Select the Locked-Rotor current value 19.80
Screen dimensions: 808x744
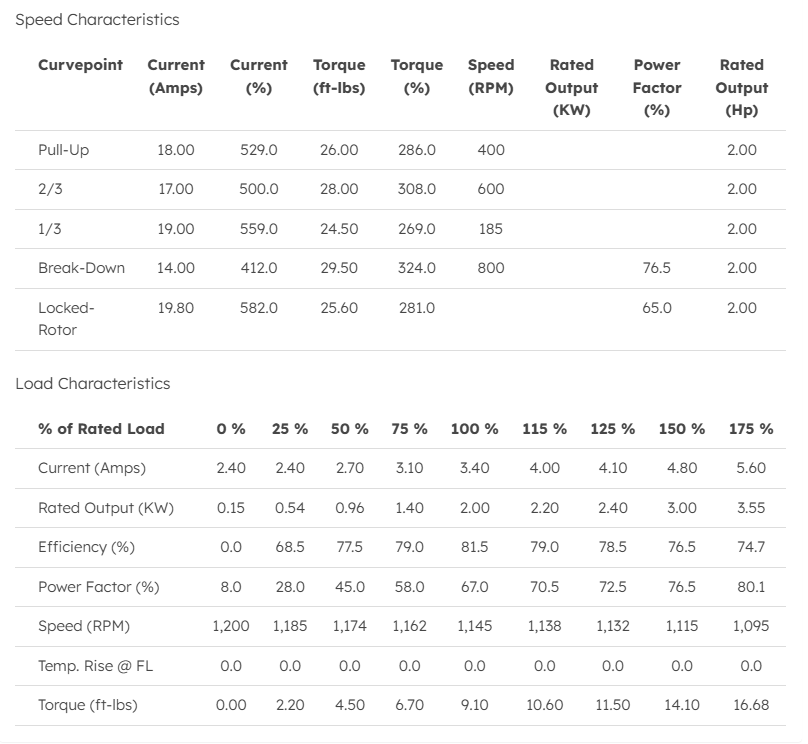[x=176, y=308]
